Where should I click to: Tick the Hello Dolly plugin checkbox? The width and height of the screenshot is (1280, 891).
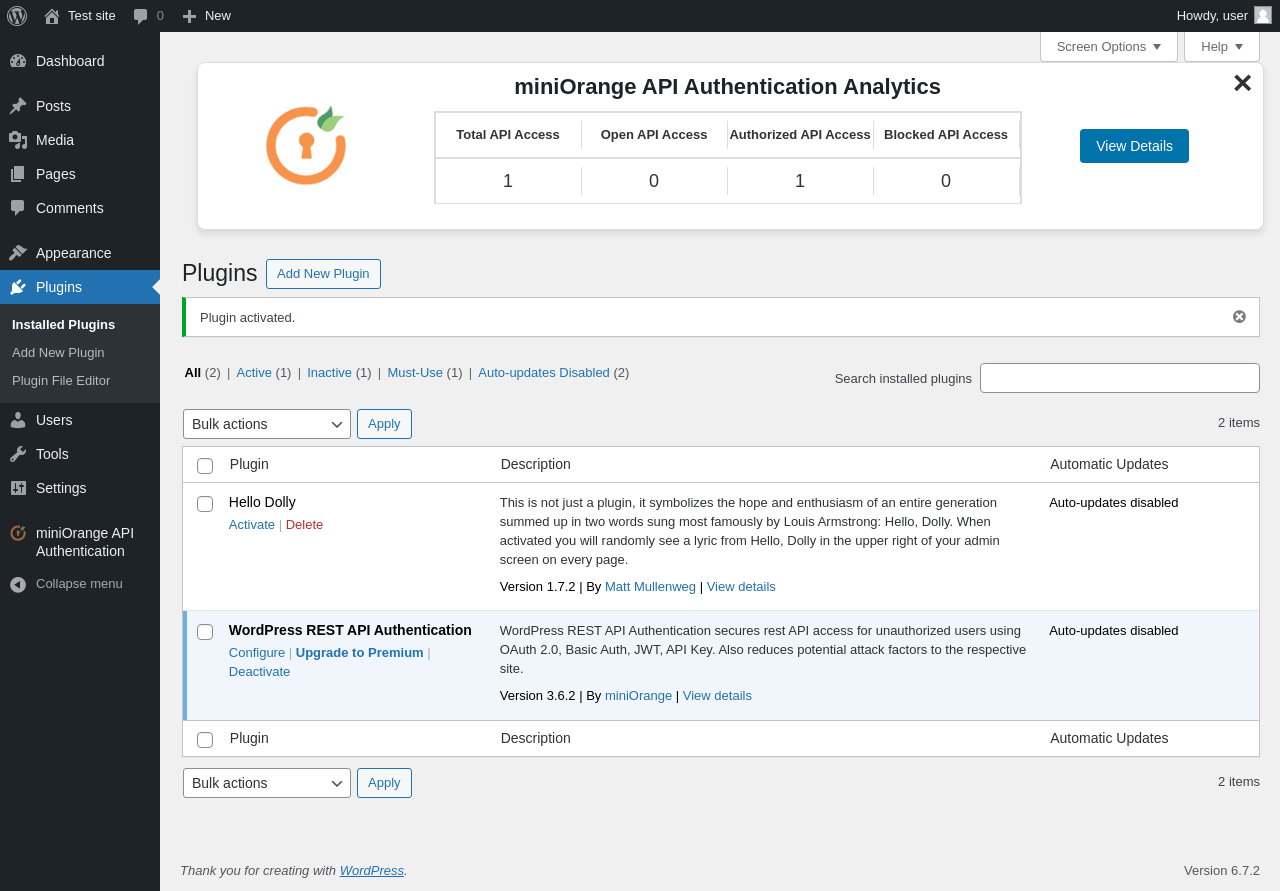click(x=205, y=504)
